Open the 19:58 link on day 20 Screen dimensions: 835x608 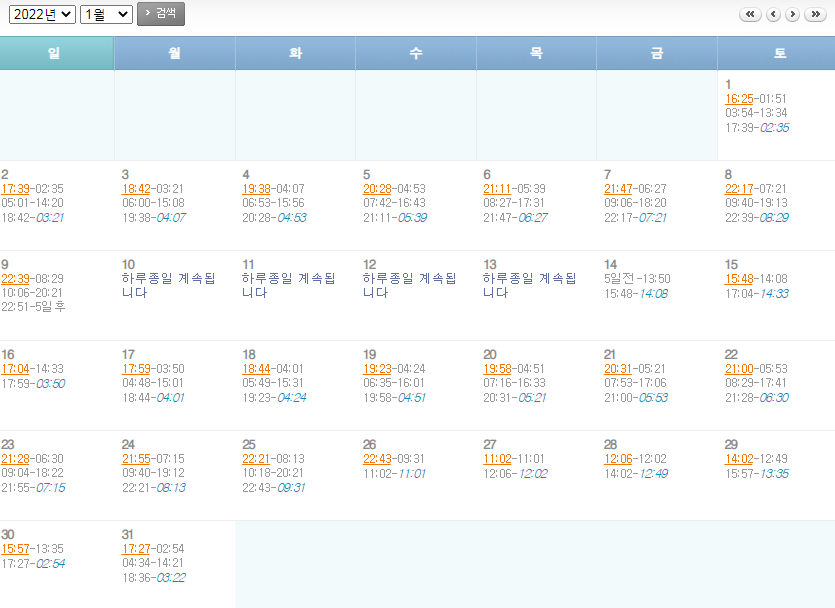497,369
